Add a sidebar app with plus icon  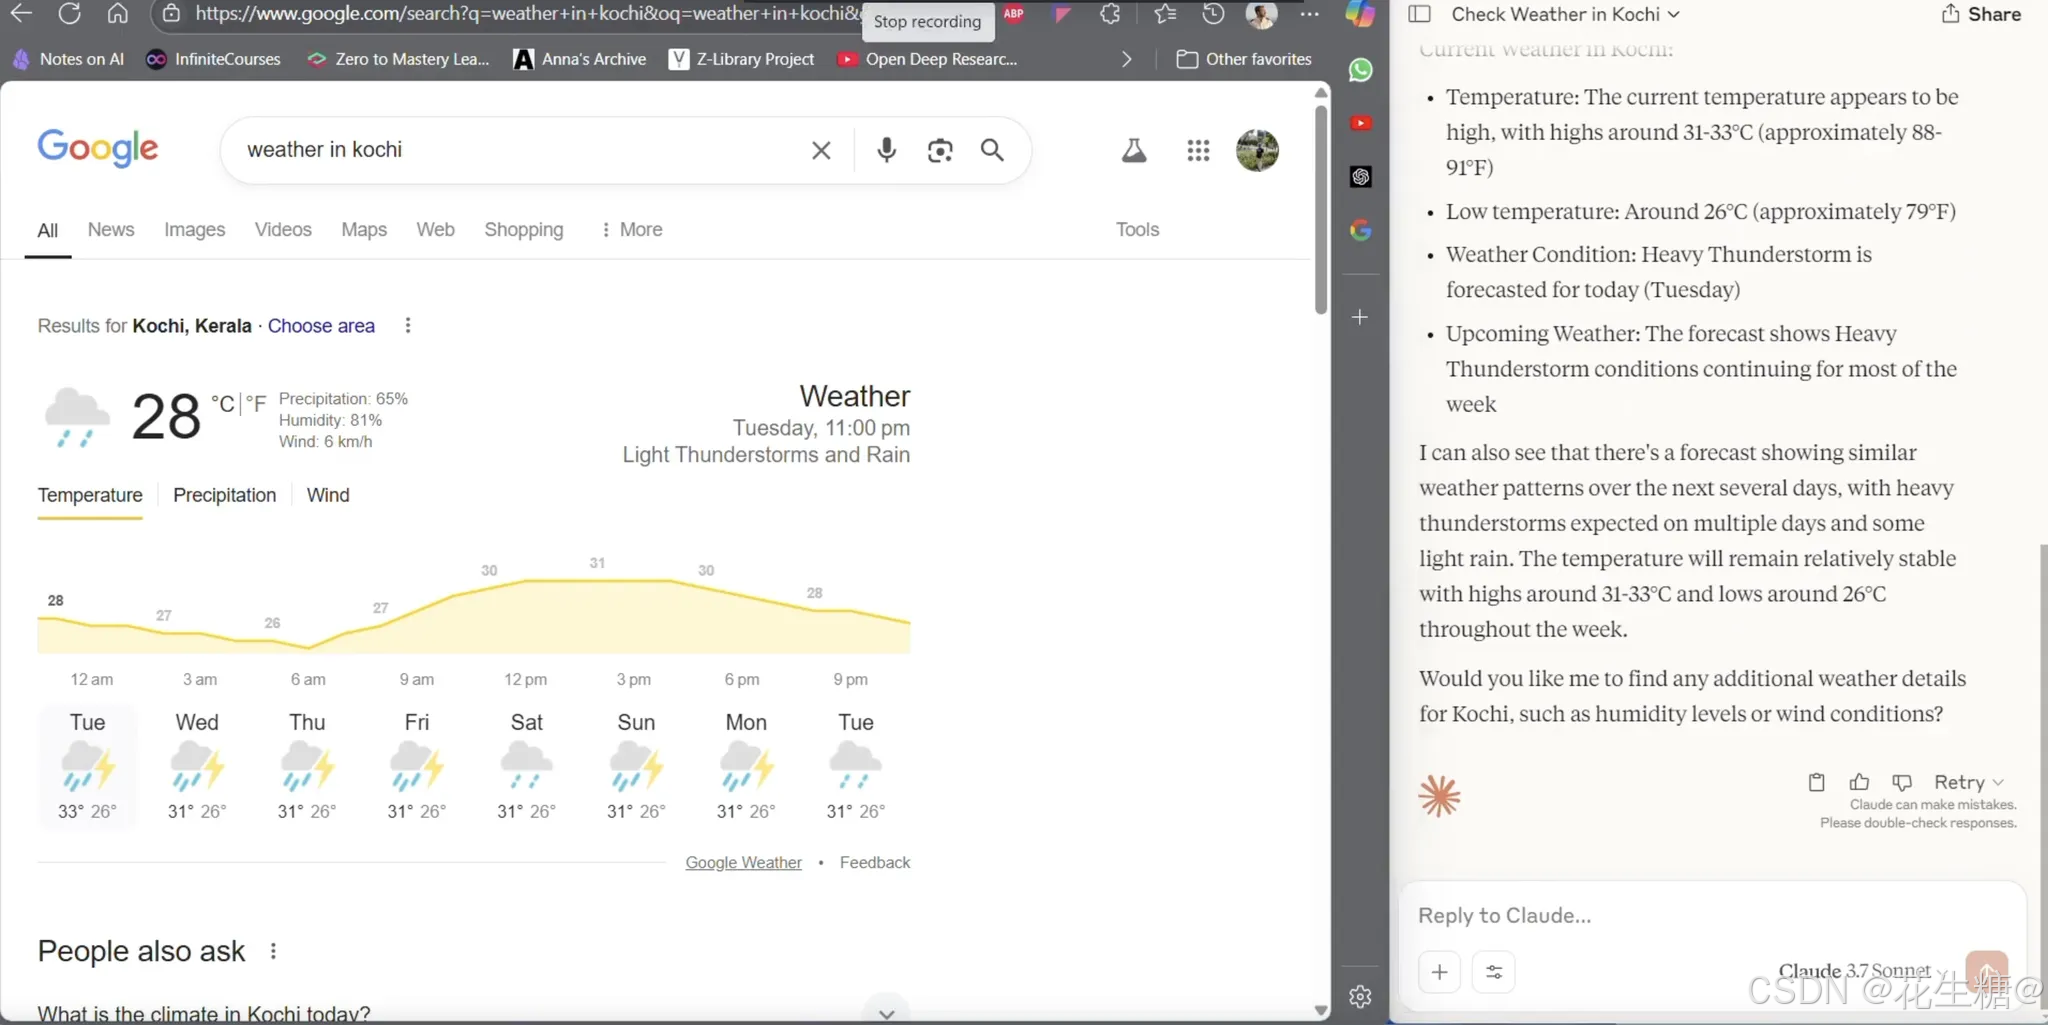1360,317
